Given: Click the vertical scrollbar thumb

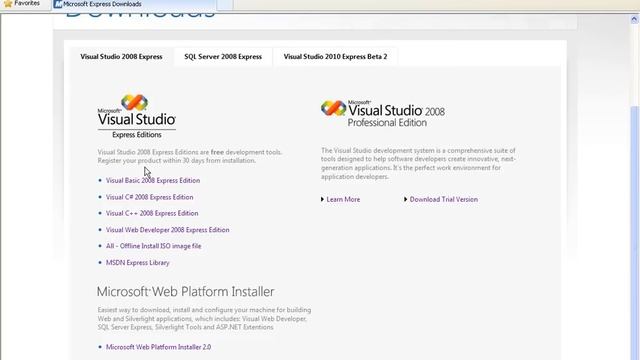Looking at the screenshot, I should click(634, 233).
